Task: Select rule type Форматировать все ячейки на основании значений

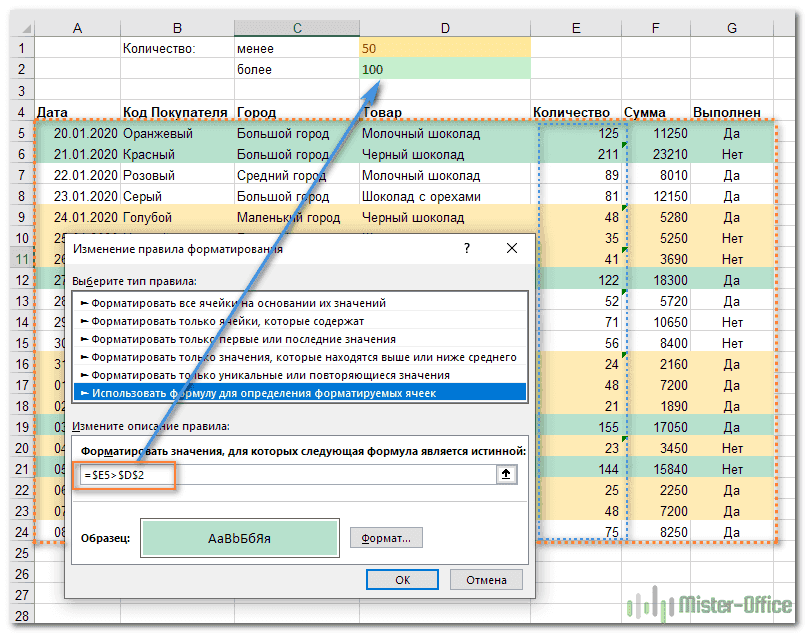Action: [238, 303]
